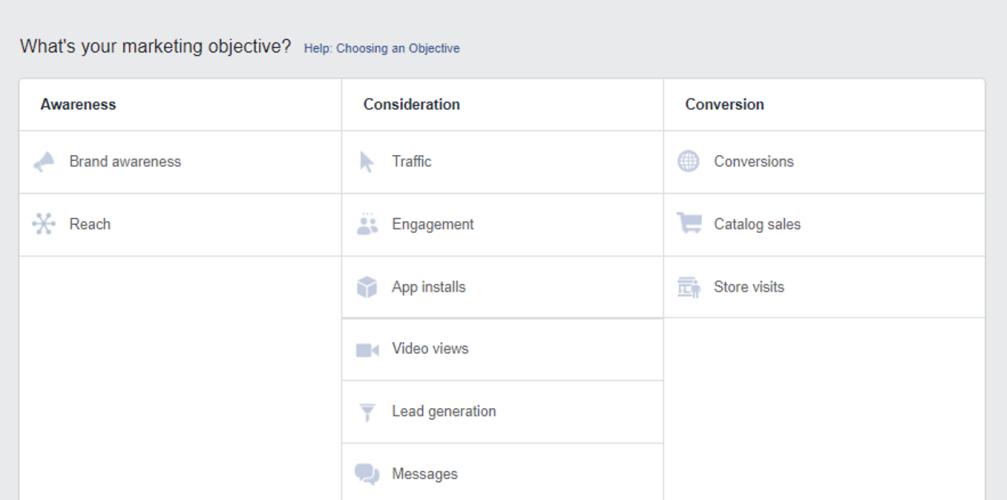Open Help: Choosing an Objective link
The image size is (1007, 500).
pyautogui.click(x=381, y=48)
